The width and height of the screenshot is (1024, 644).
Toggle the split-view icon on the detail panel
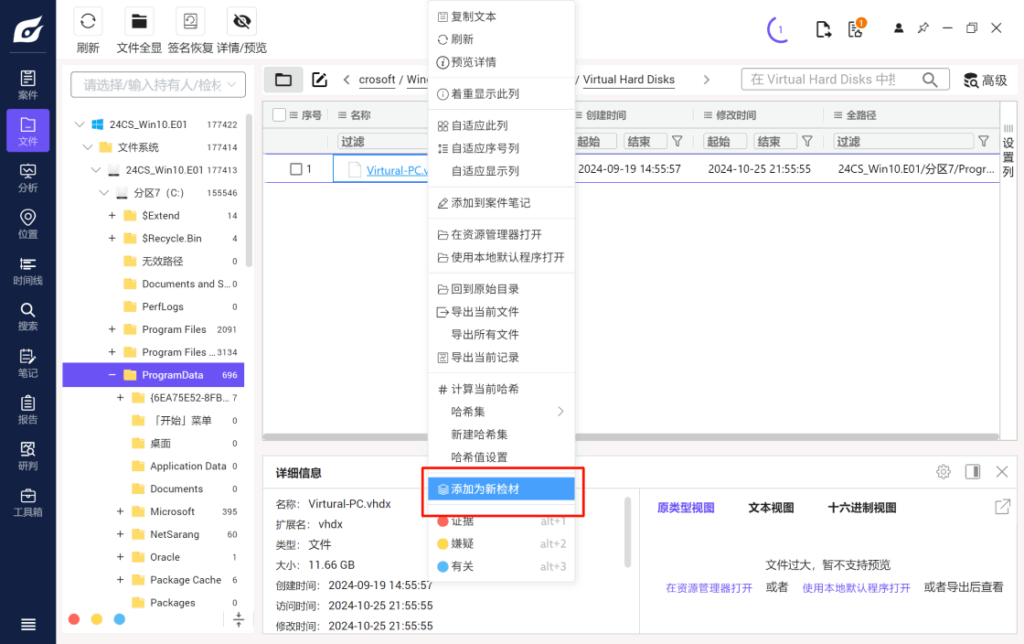point(972,471)
